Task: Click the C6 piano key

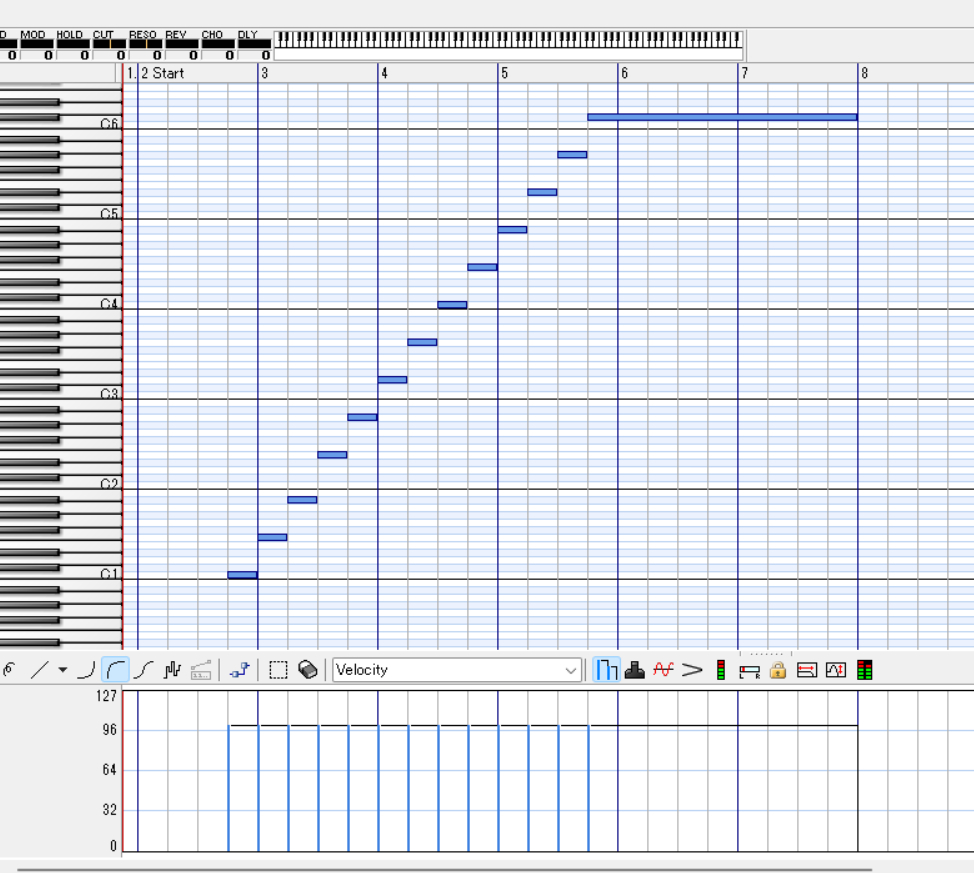Action: (93, 124)
